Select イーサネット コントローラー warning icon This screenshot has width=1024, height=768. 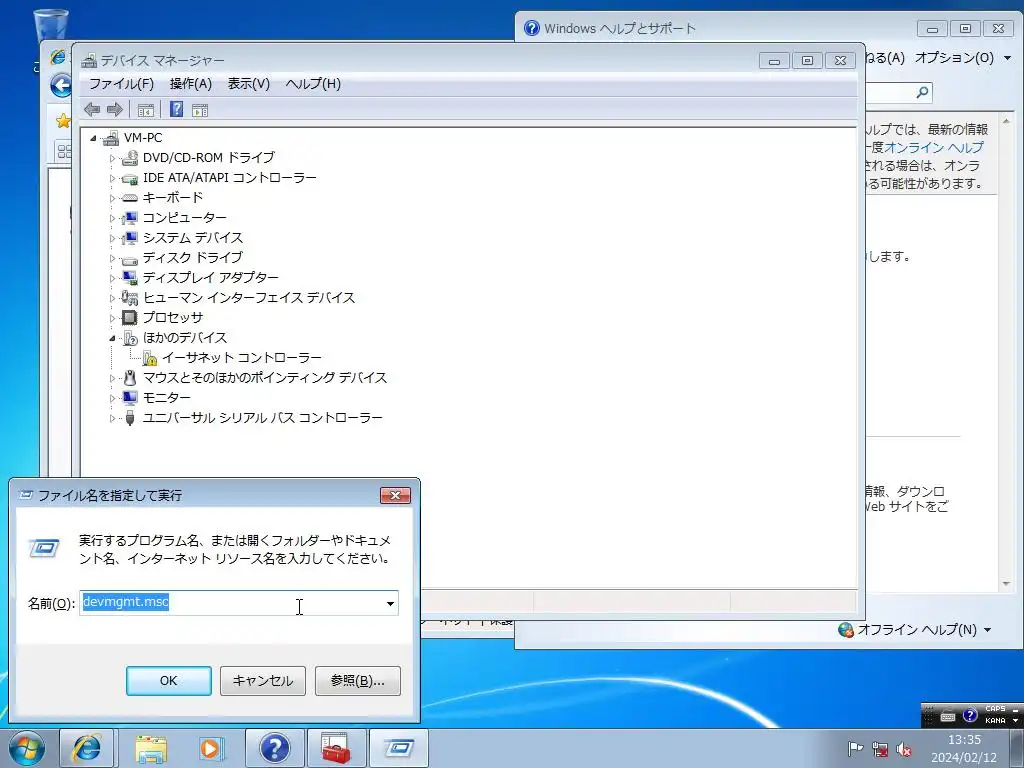150,358
